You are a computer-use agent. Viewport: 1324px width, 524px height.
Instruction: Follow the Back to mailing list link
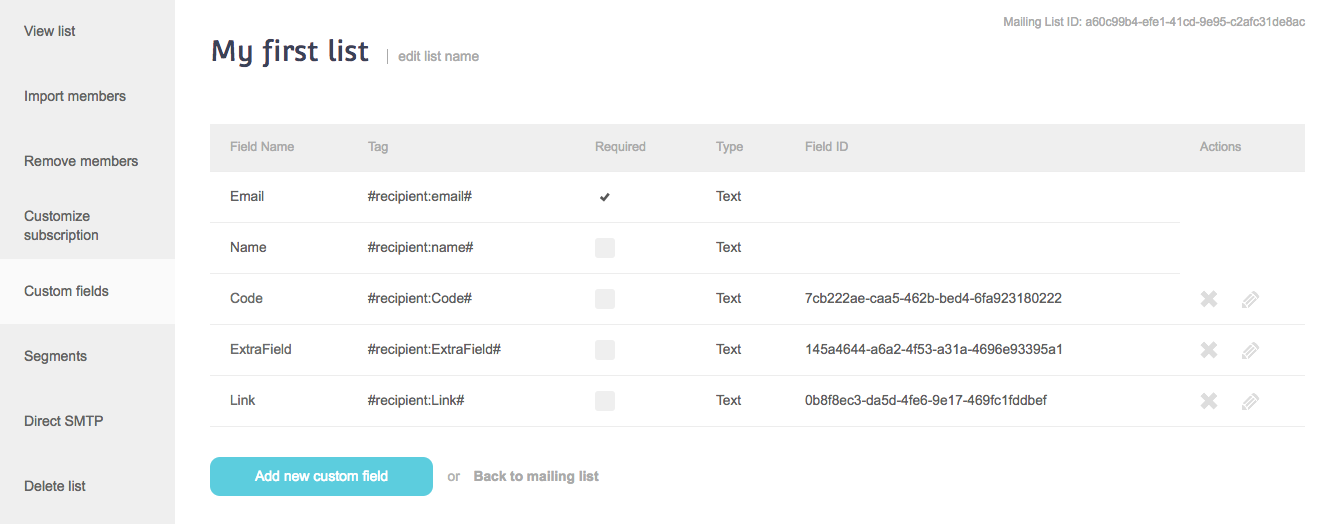(x=536, y=476)
